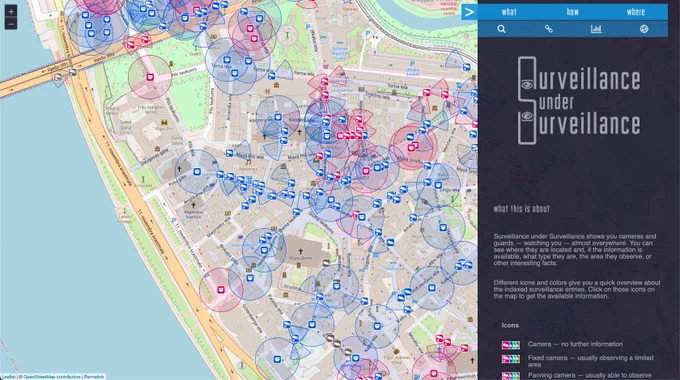Click the 'Camera — no further information' legend text
This screenshot has height=380, width=680.
[x=575, y=344]
